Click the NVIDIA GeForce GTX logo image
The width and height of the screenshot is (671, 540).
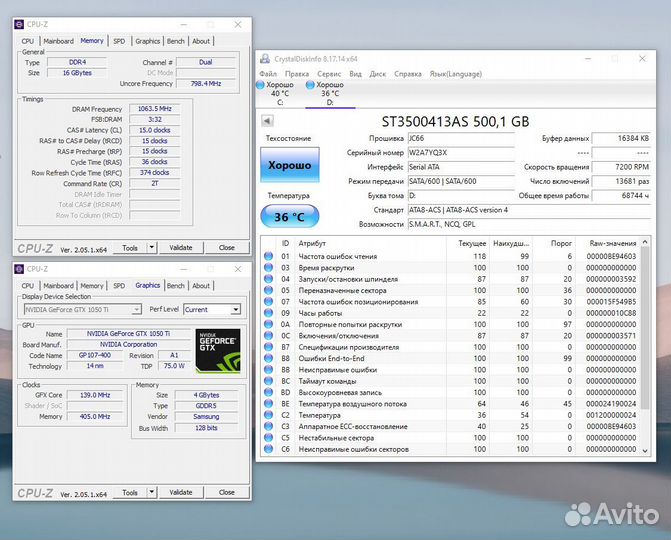click(218, 351)
